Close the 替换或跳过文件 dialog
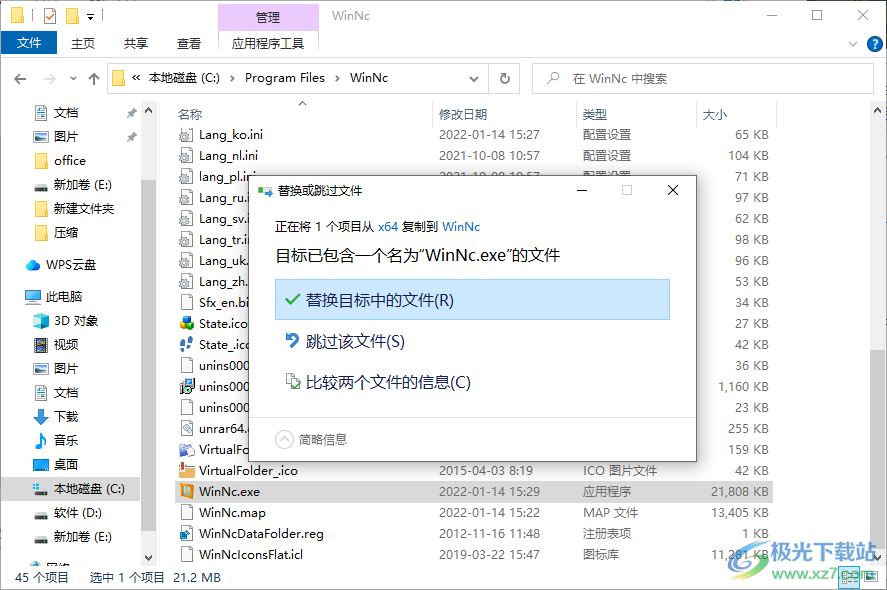The height and width of the screenshot is (590, 887). click(673, 190)
